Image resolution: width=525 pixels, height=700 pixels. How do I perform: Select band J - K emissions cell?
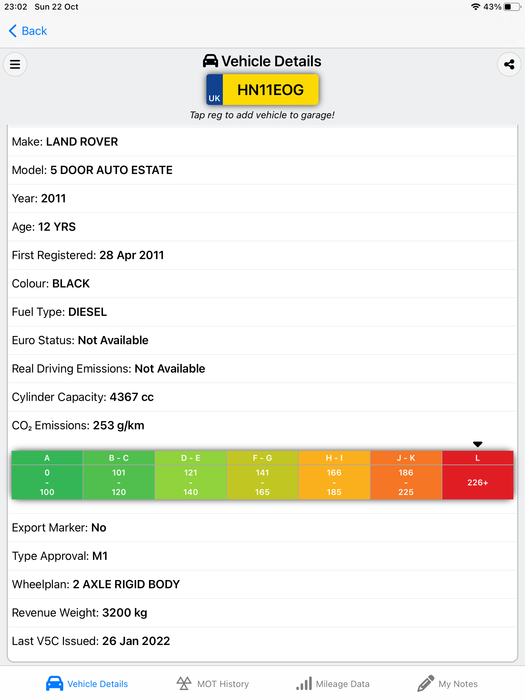(406, 475)
